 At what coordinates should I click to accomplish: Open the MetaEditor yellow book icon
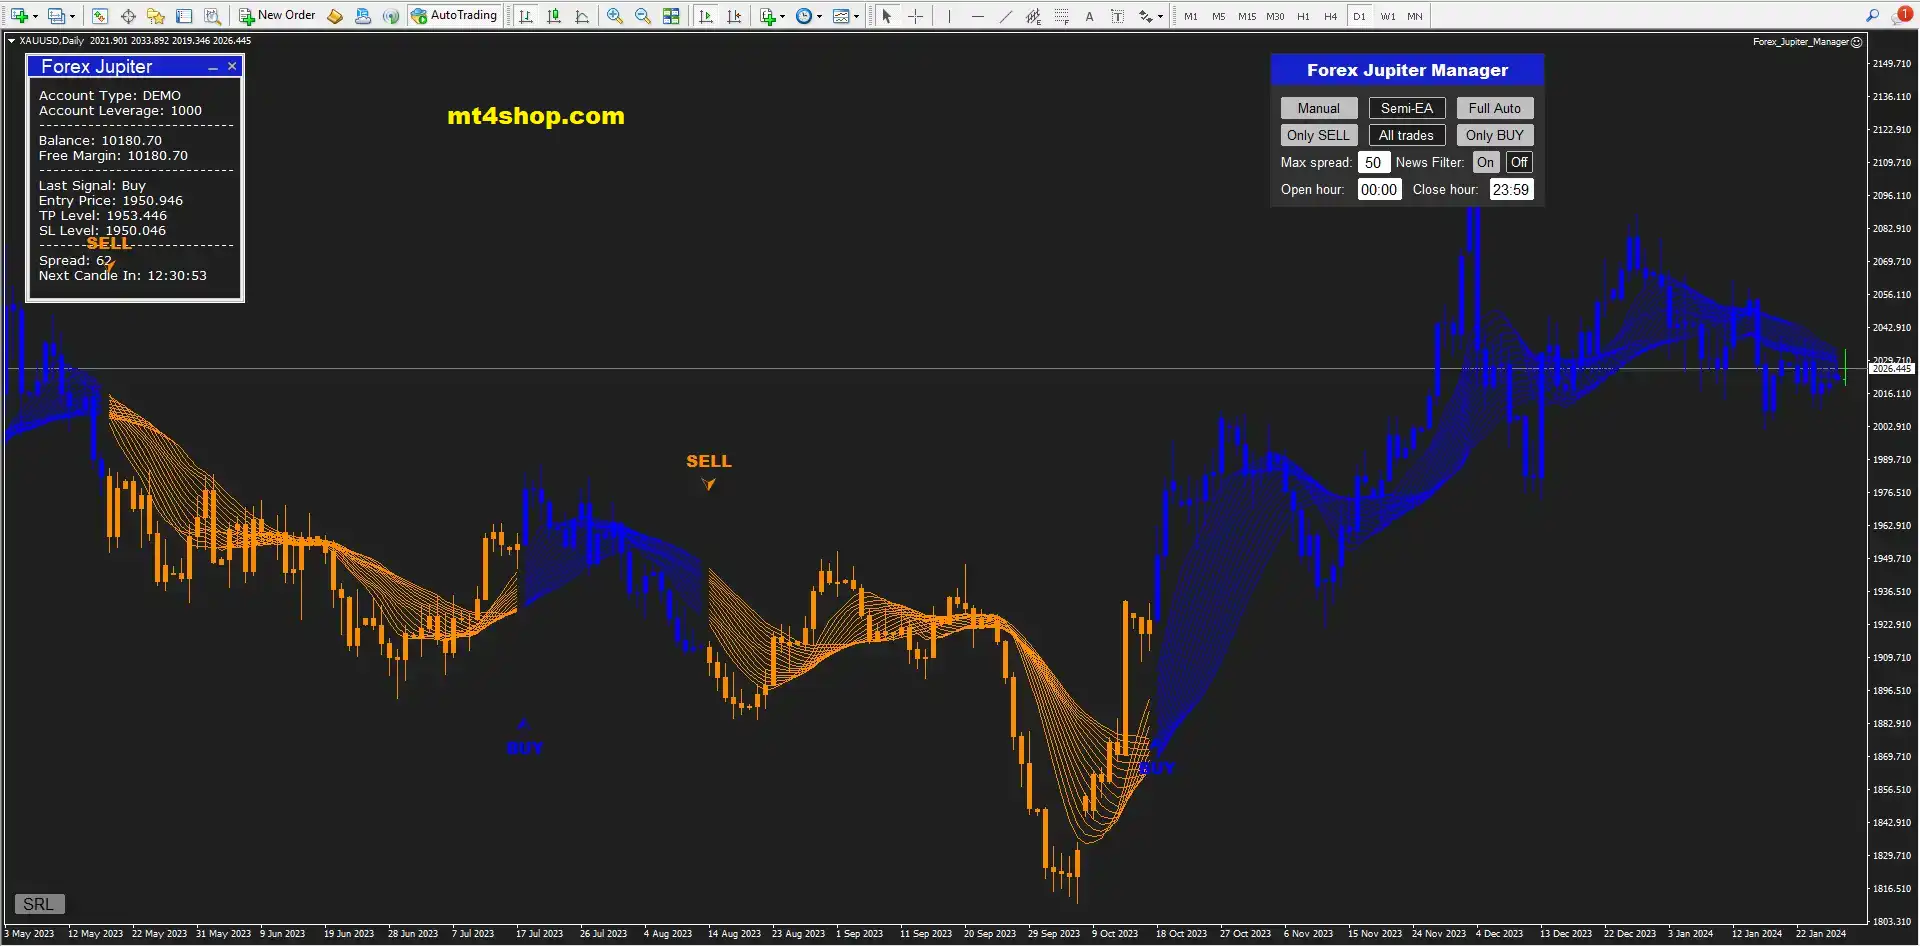[335, 16]
